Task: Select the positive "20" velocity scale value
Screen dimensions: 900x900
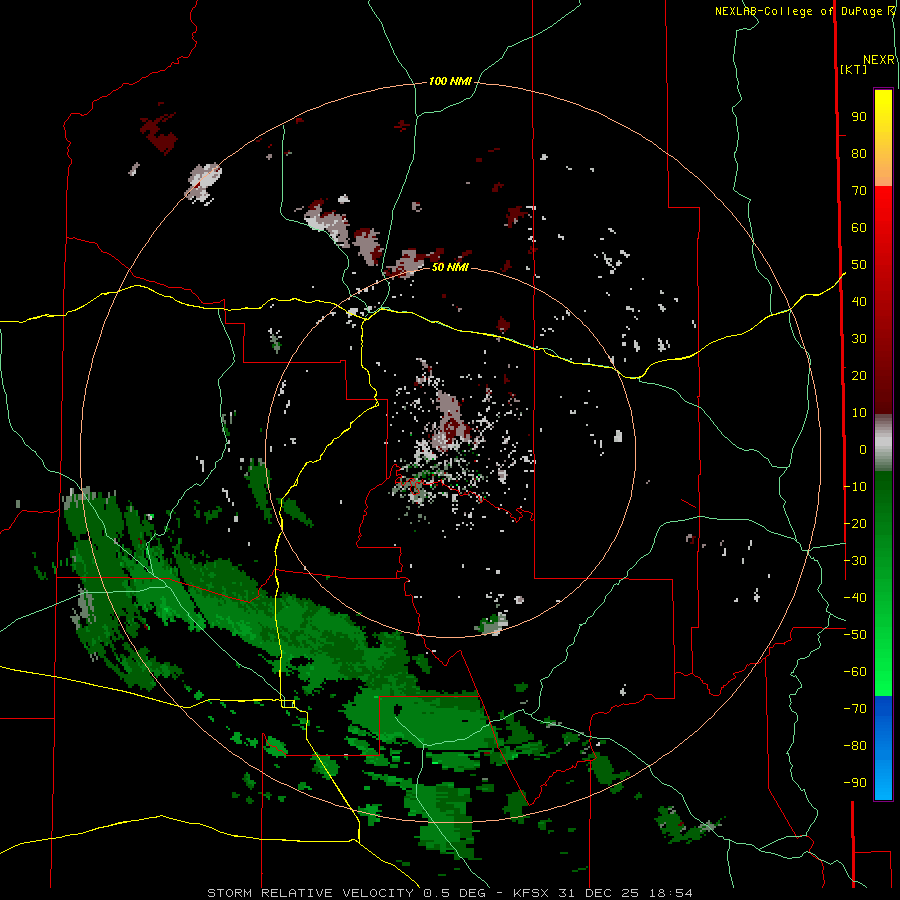Action: [859, 375]
